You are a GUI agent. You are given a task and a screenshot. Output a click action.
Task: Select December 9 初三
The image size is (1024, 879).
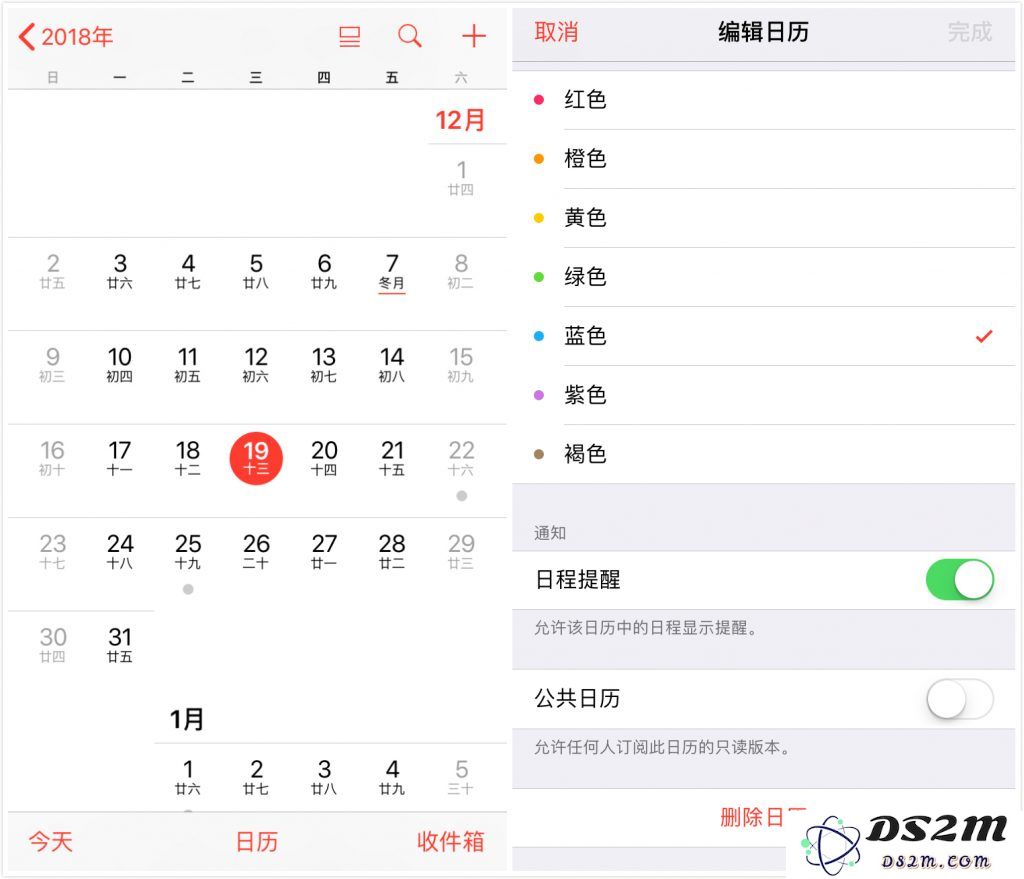(52, 364)
